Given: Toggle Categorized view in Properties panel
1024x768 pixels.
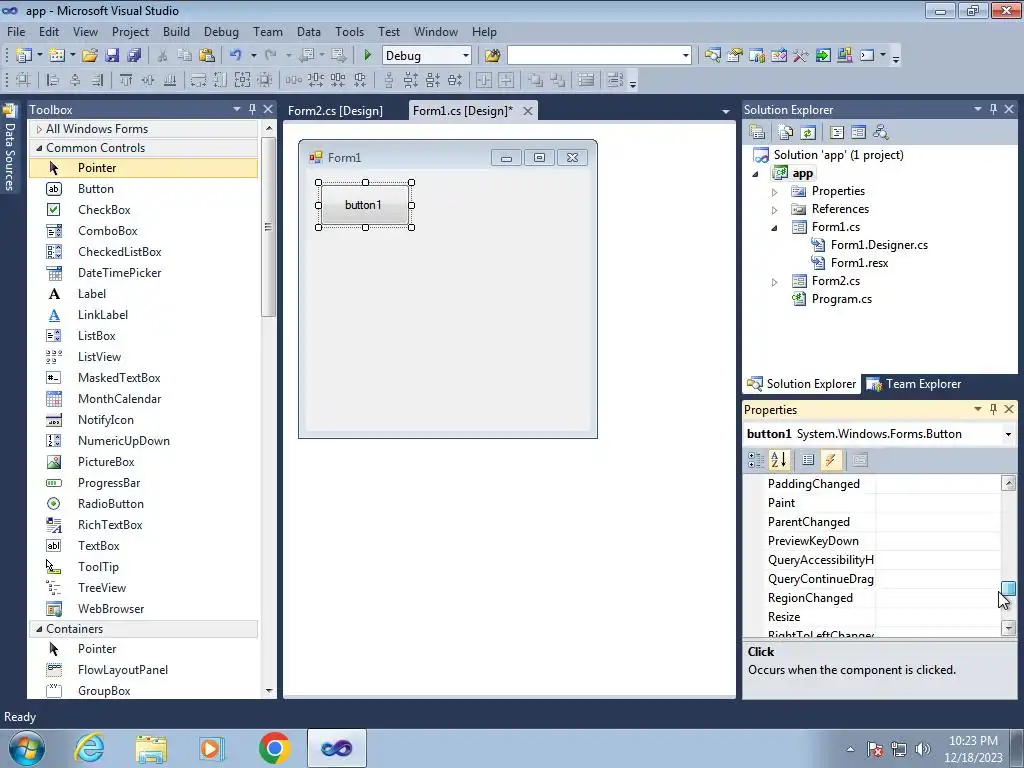Looking at the screenshot, I should [x=756, y=460].
